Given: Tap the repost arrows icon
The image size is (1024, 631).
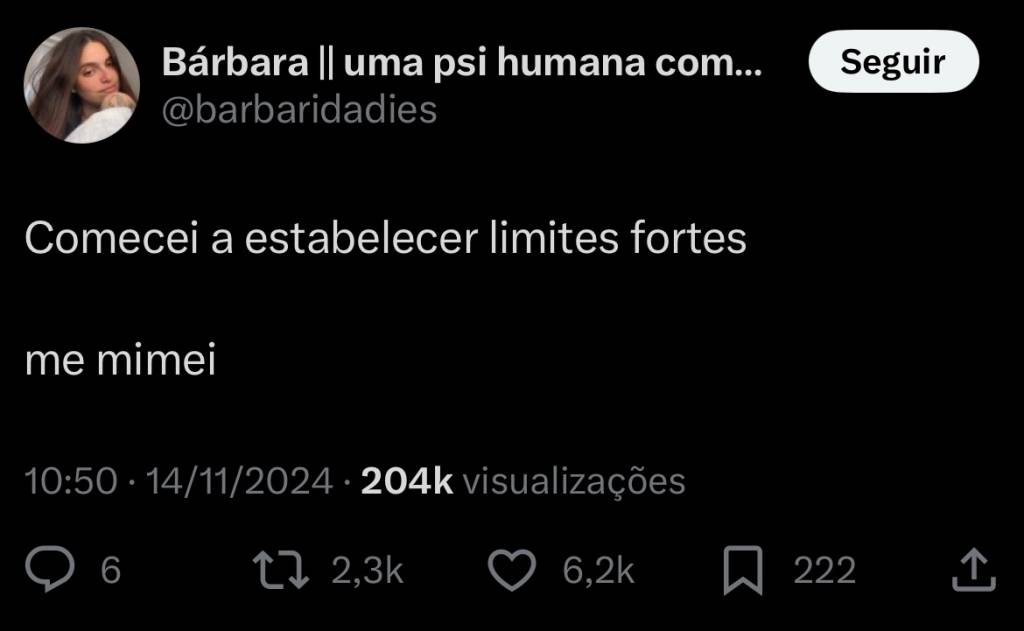Looking at the screenshot, I should 281,570.
